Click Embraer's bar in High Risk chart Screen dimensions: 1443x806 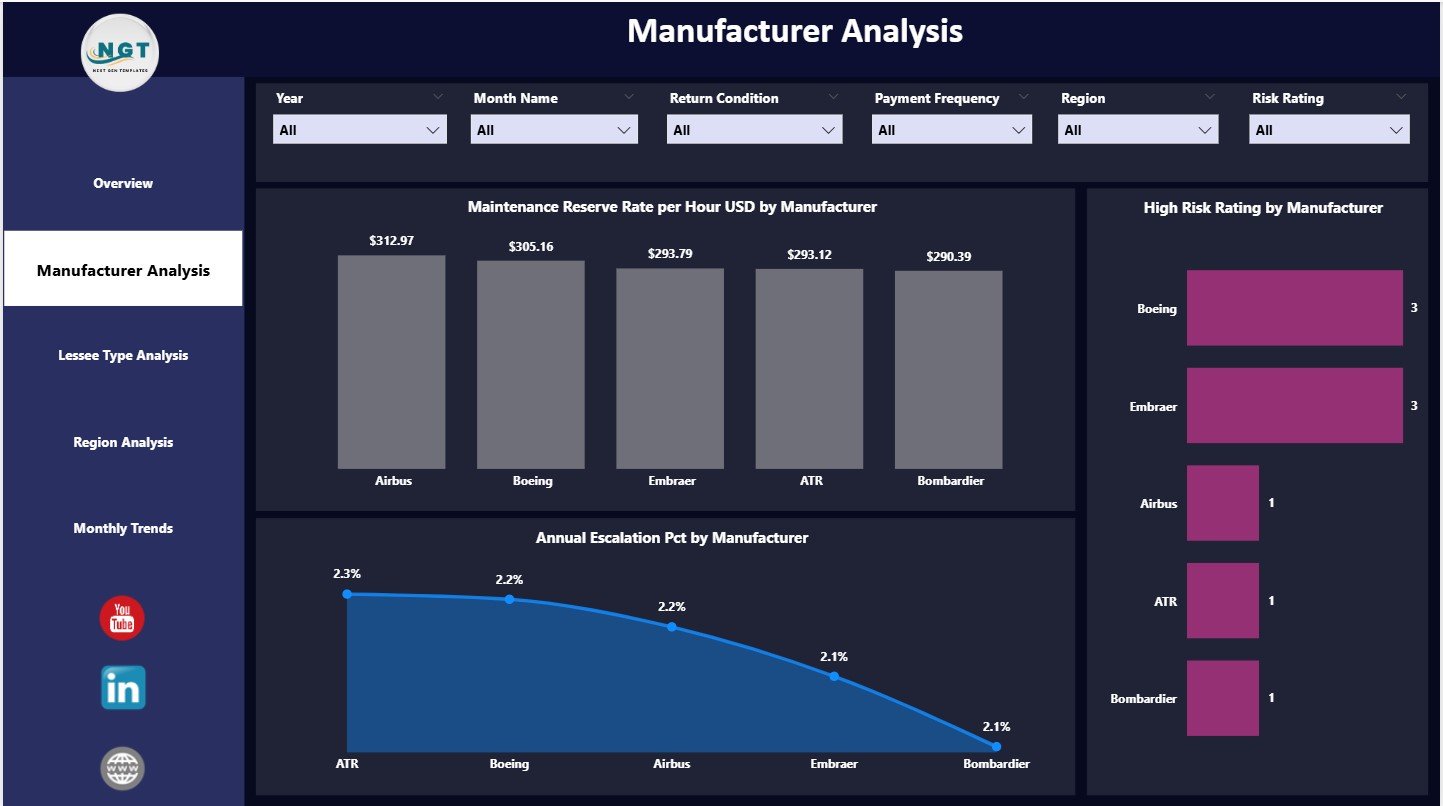click(x=1294, y=405)
